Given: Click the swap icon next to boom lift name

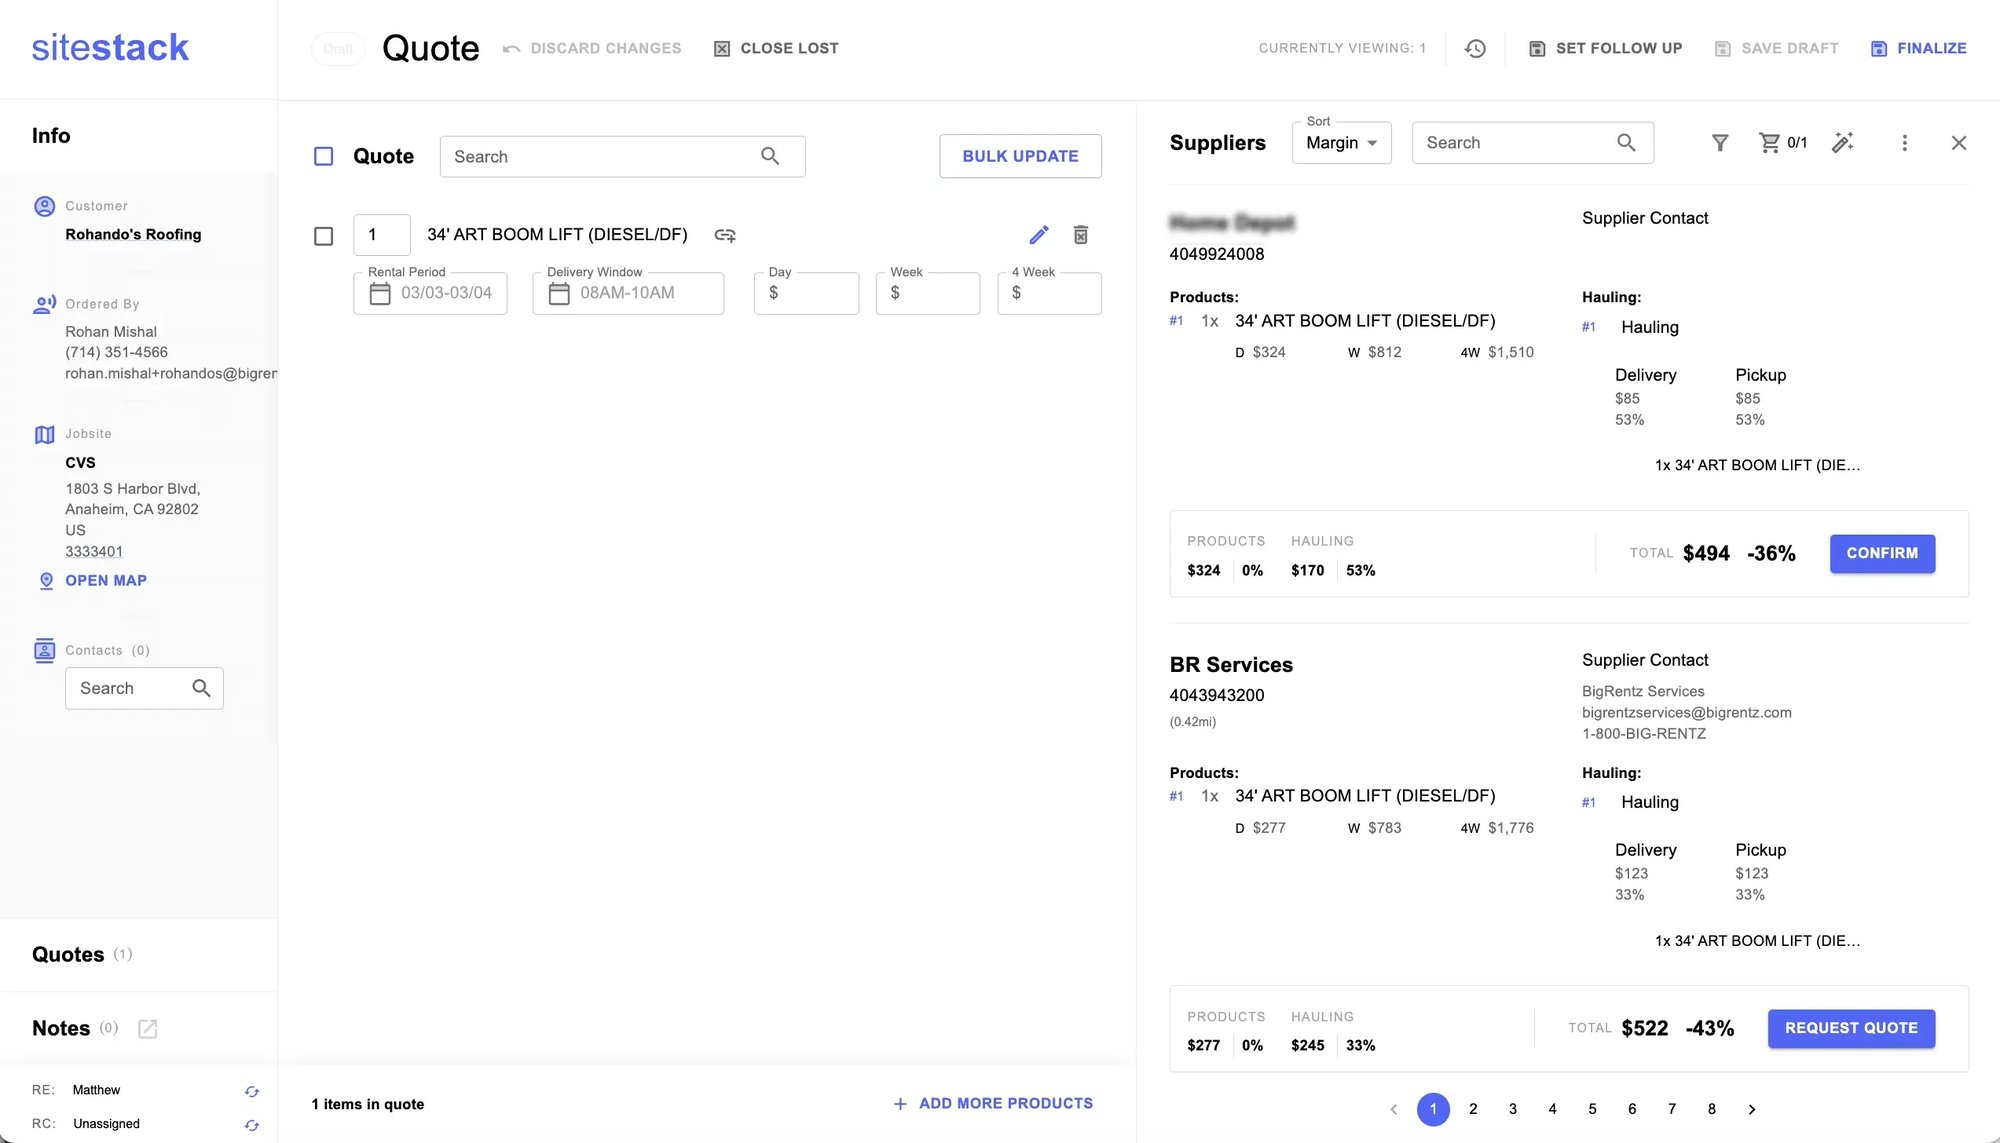Looking at the screenshot, I should tap(725, 235).
